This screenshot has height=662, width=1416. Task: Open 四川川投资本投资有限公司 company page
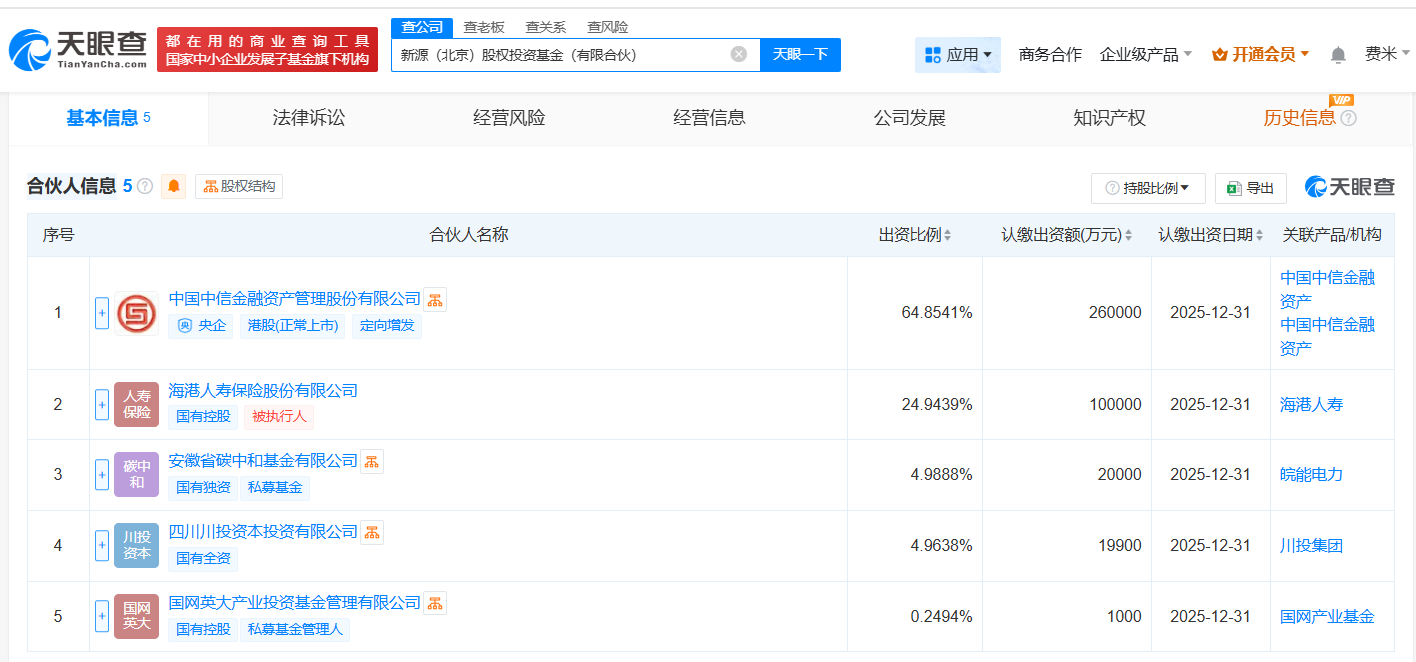tap(263, 532)
